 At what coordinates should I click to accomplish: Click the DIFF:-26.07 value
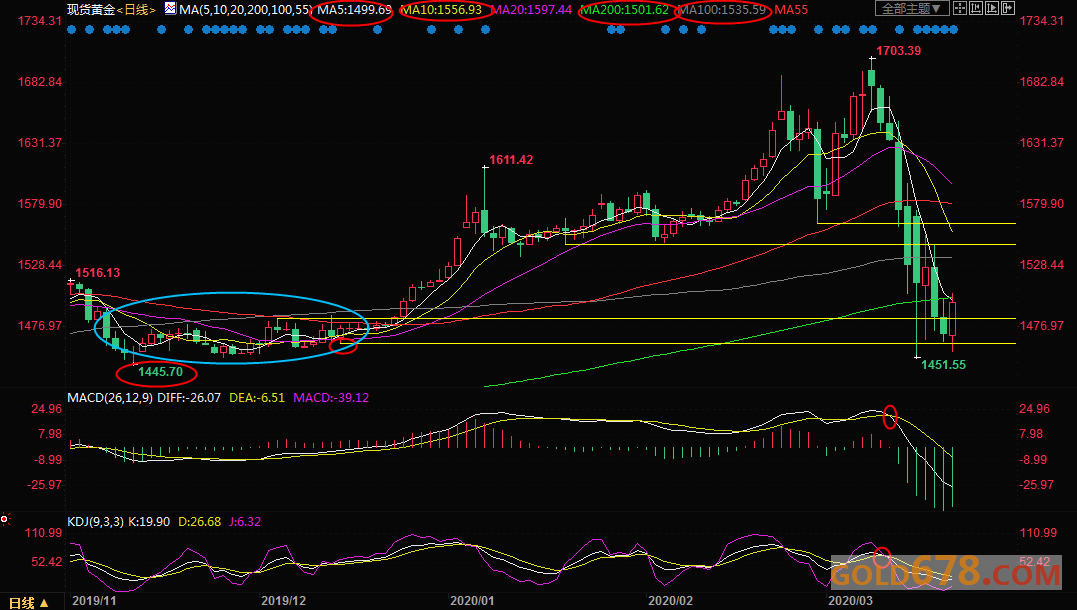click(x=189, y=398)
